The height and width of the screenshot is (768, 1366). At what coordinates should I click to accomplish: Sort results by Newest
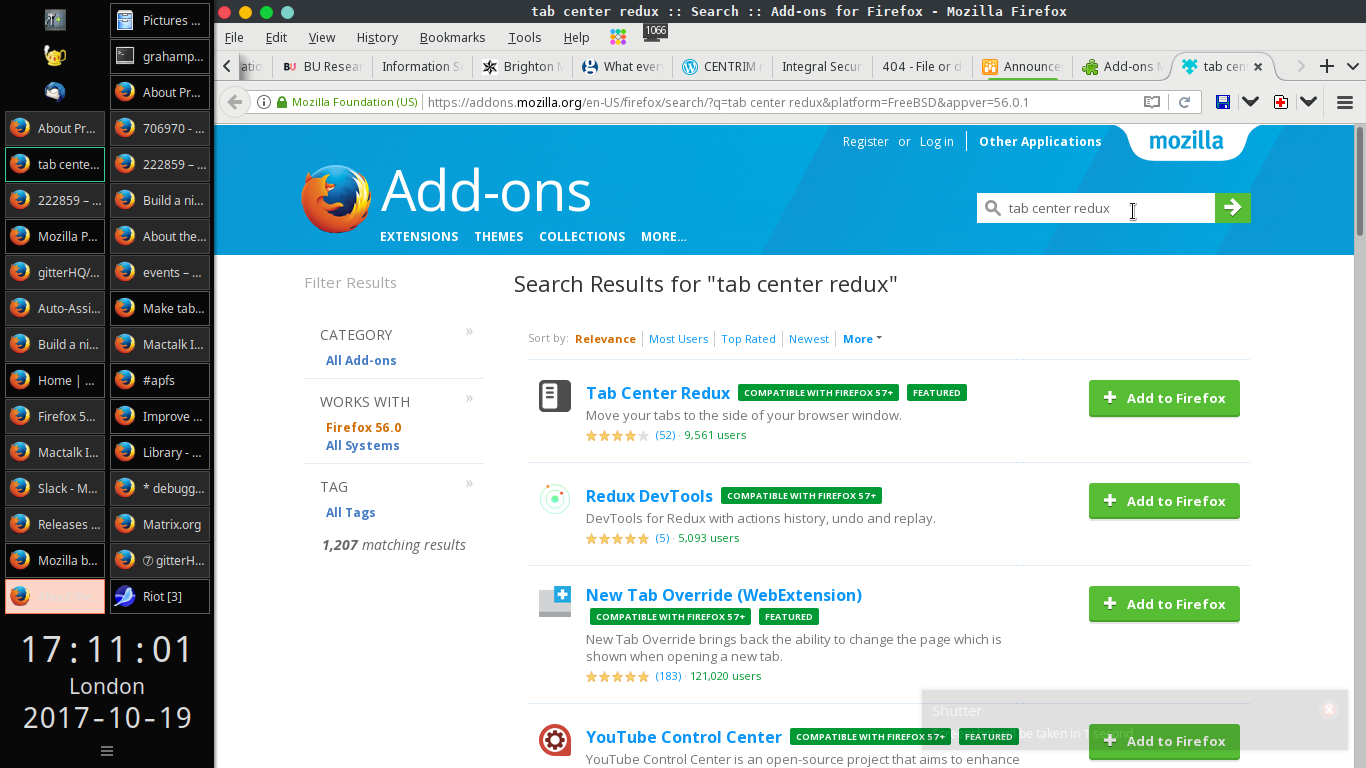tap(808, 339)
